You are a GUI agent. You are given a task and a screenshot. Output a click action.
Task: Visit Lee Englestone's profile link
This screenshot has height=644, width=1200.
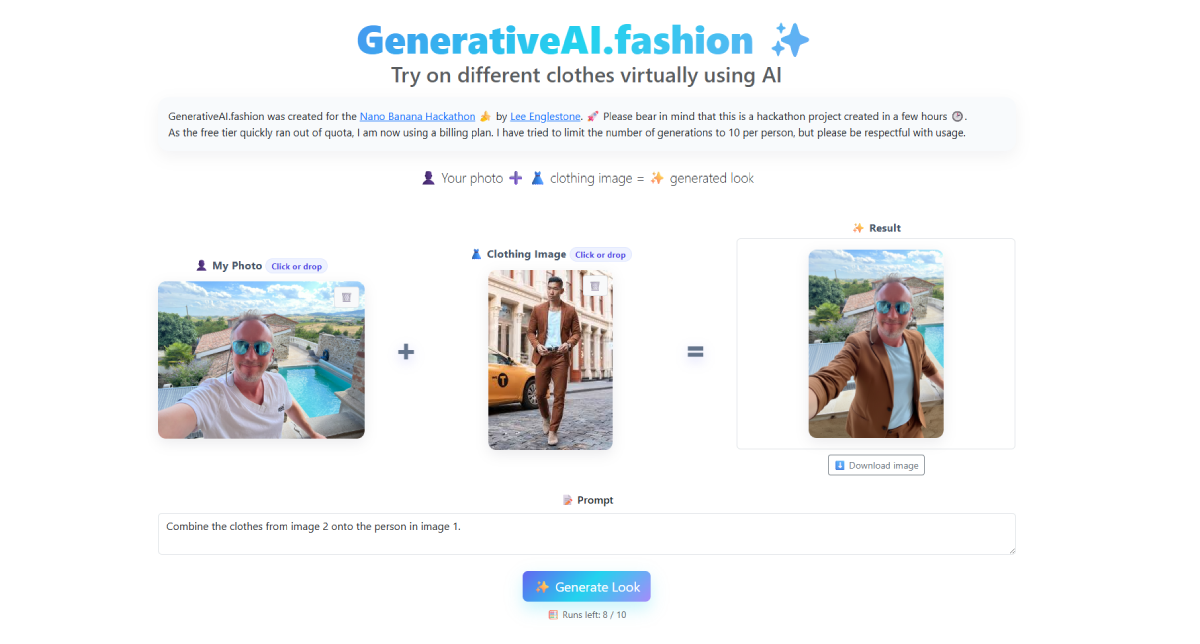546,116
